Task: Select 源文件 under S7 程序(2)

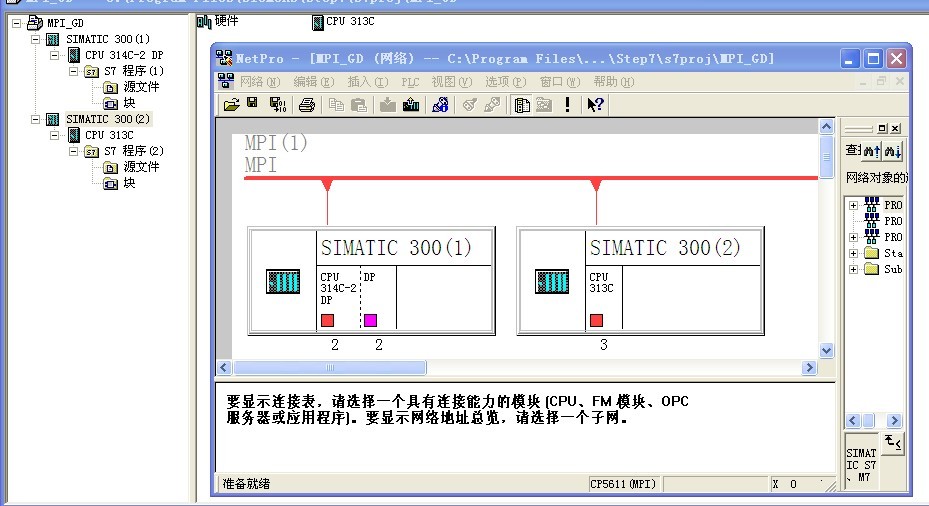Action: pyautogui.click(x=141, y=167)
